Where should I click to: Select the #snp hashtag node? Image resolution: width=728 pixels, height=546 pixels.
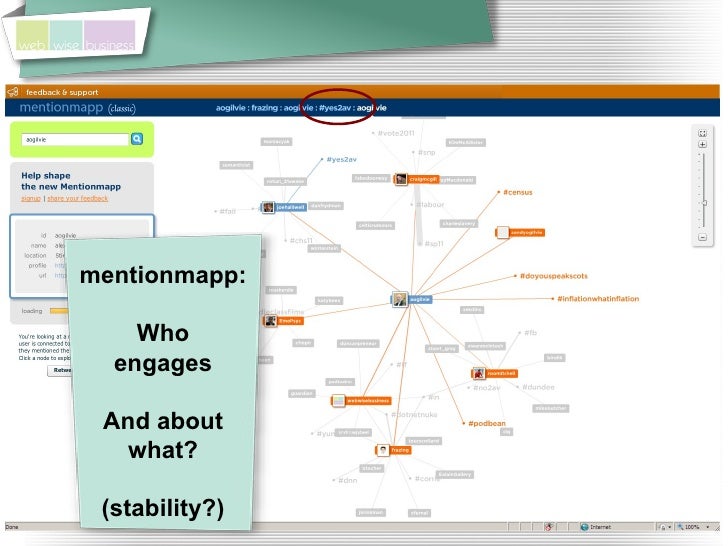(426, 152)
